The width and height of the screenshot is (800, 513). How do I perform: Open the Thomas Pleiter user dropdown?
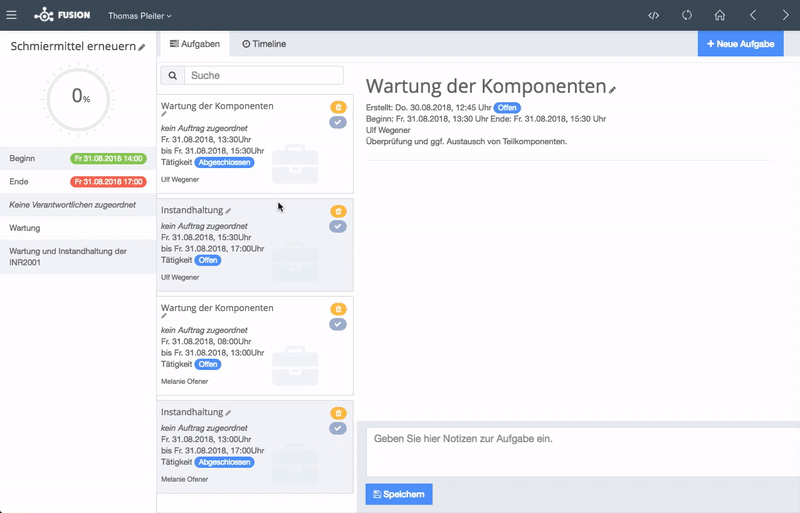[x=139, y=16]
